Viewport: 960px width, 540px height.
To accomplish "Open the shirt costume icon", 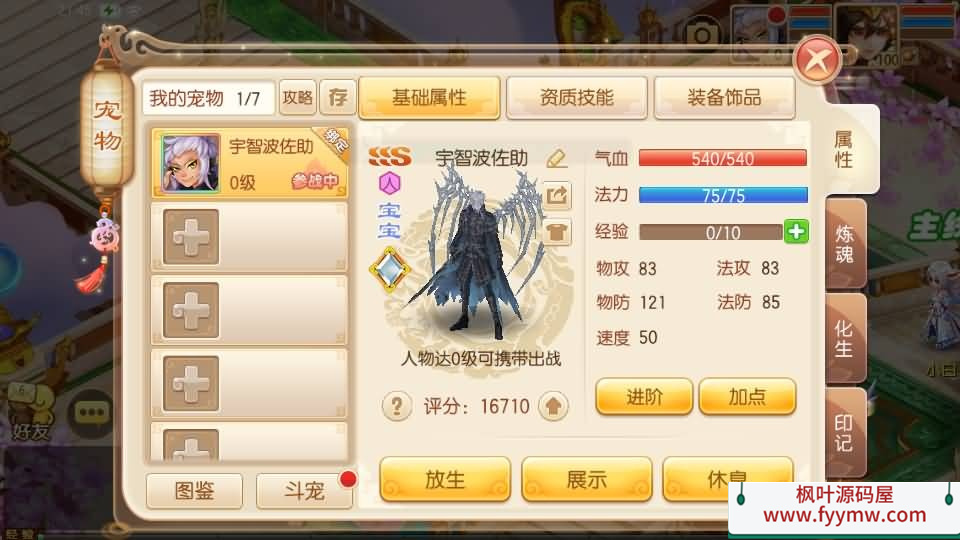I will (557, 233).
